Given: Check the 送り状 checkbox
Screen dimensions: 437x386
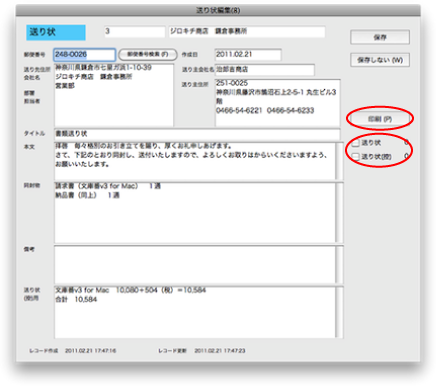Looking at the screenshot, I should [356, 143].
